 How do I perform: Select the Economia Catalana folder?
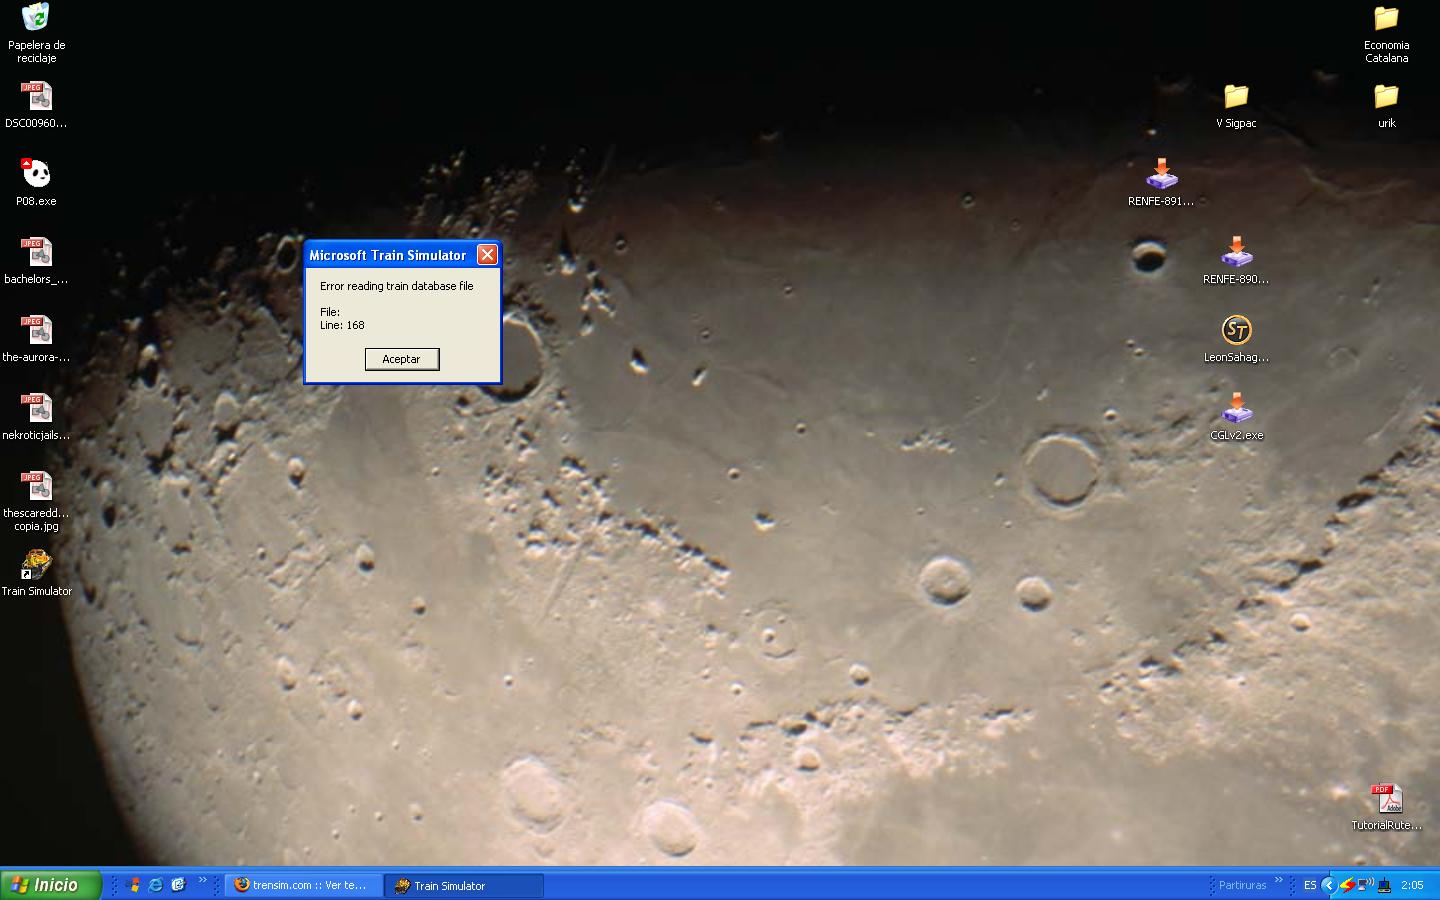(x=1386, y=20)
